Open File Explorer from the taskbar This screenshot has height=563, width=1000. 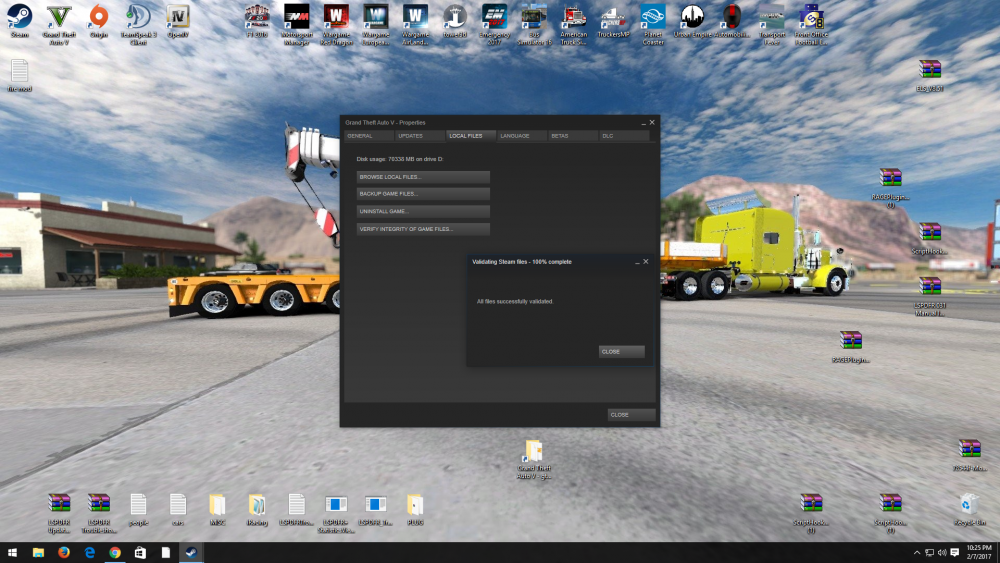click(x=38, y=553)
